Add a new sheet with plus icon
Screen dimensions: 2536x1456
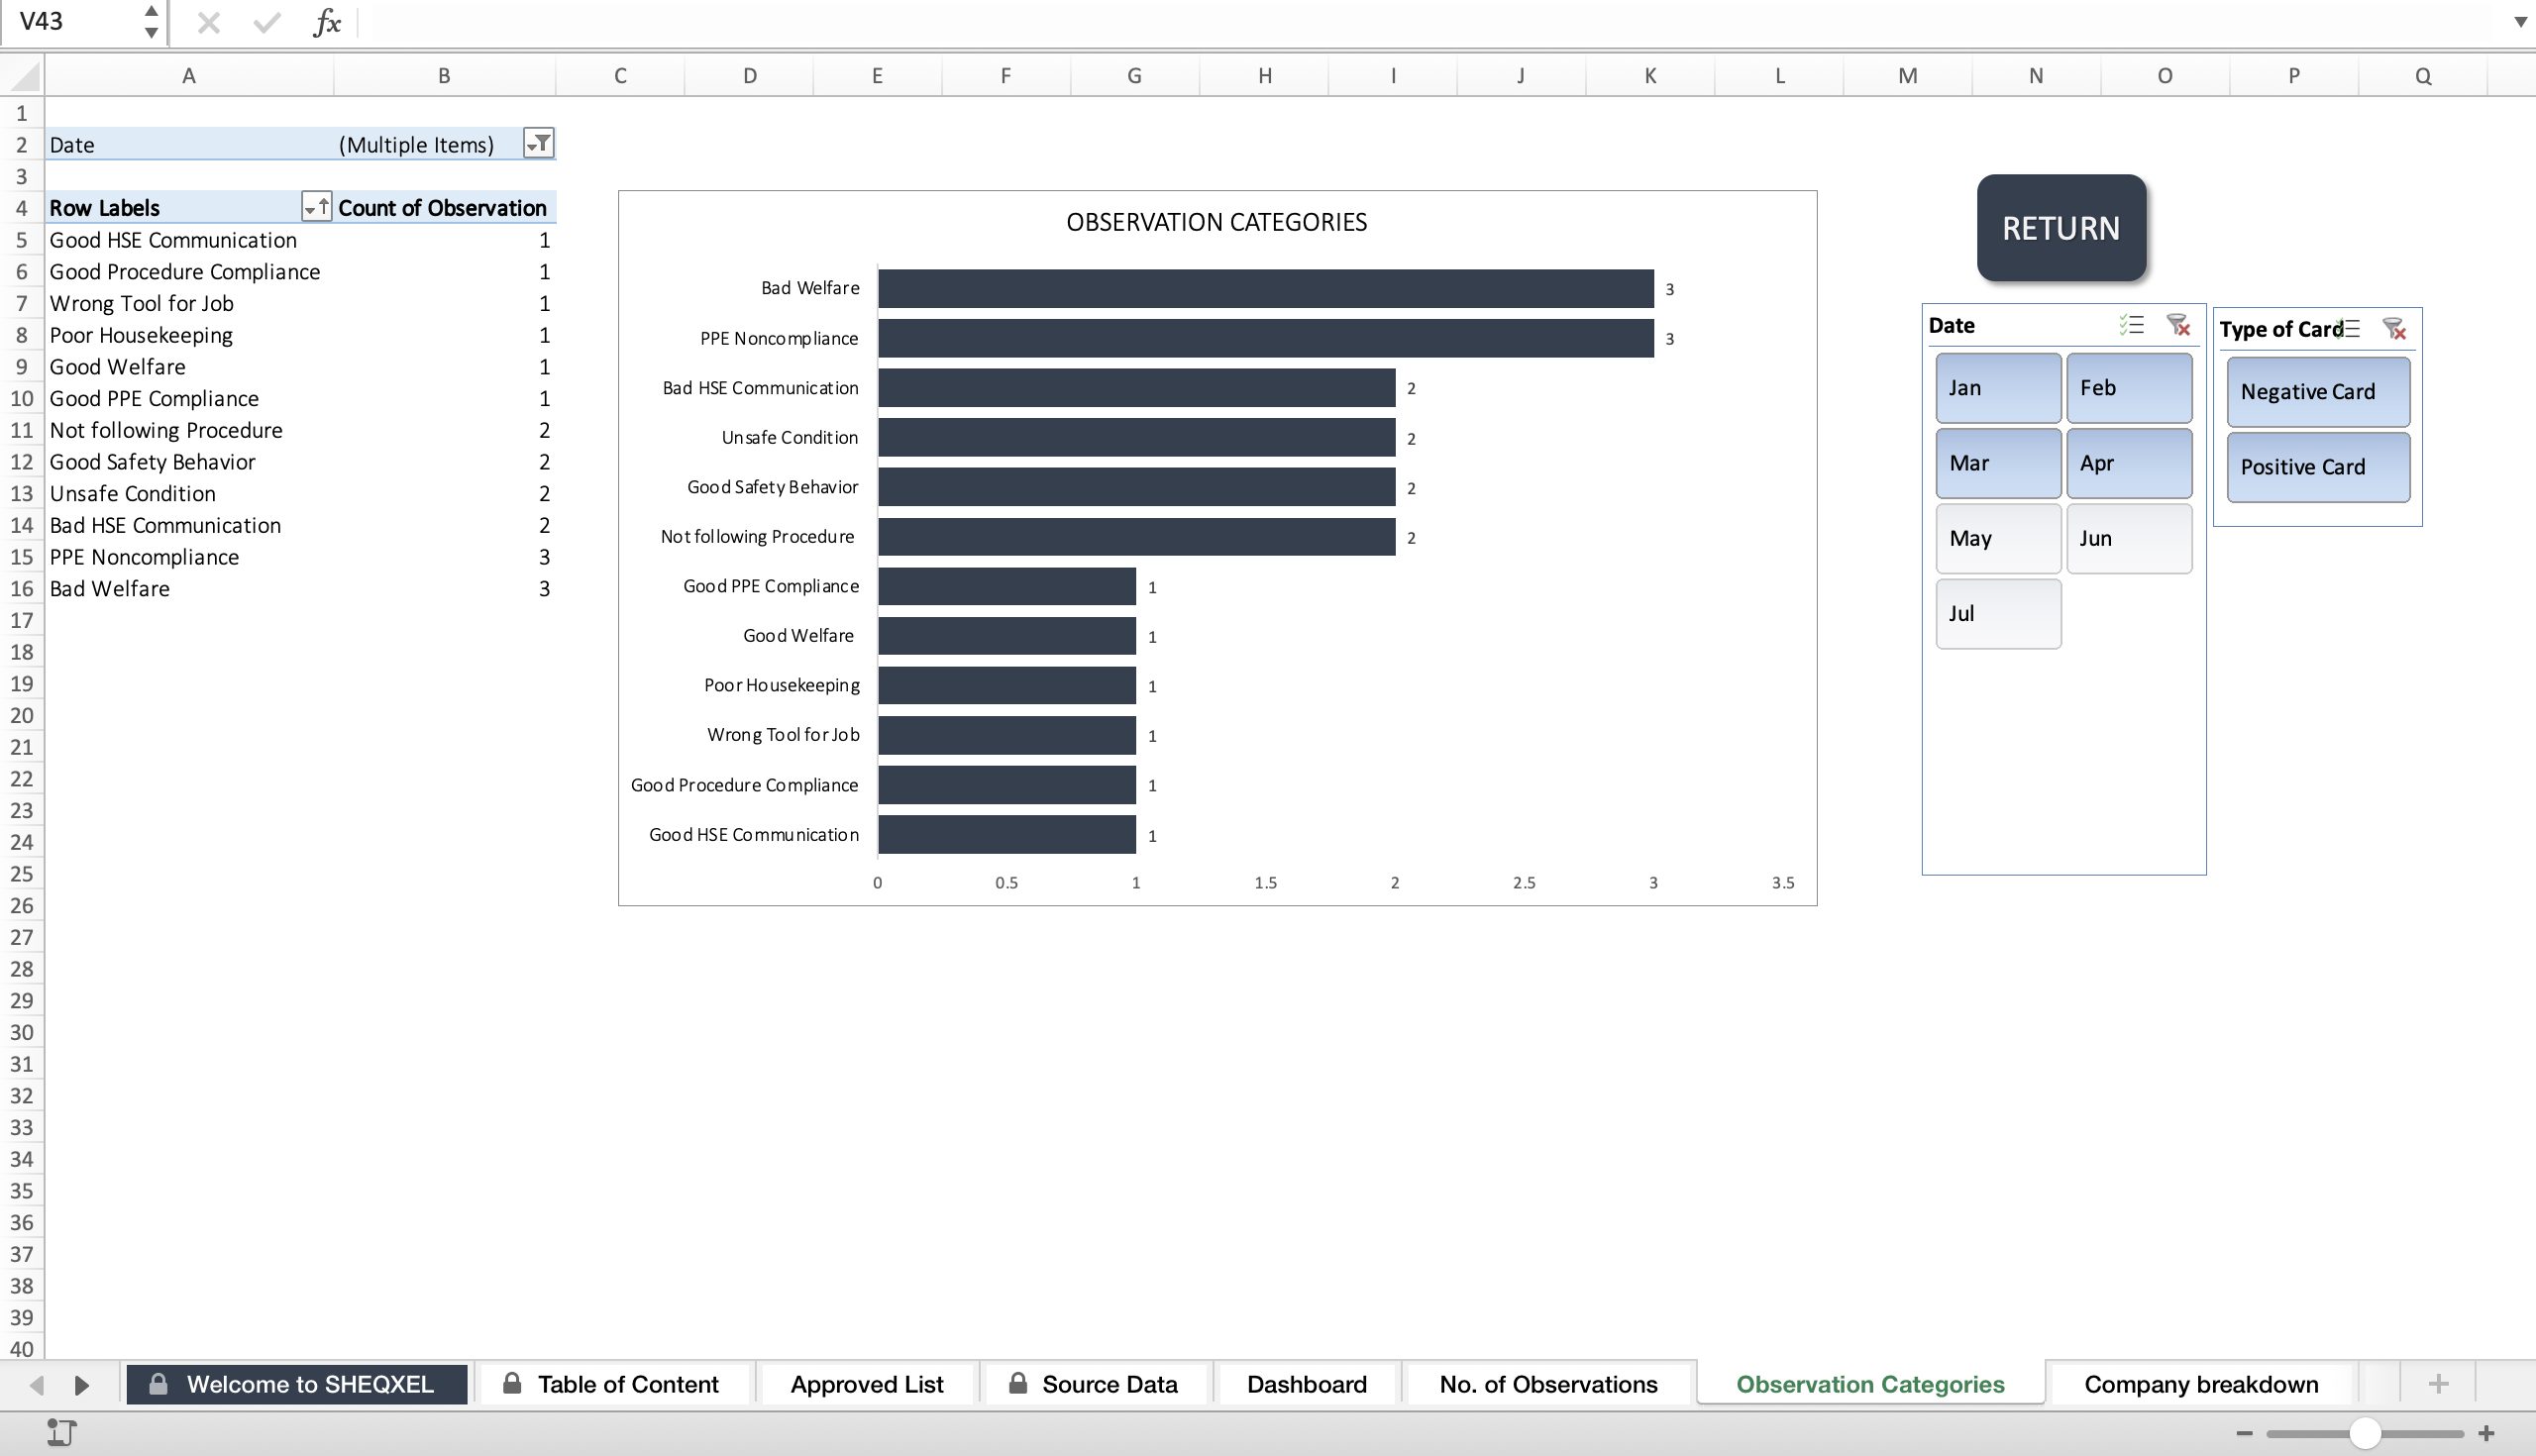[2438, 1384]
